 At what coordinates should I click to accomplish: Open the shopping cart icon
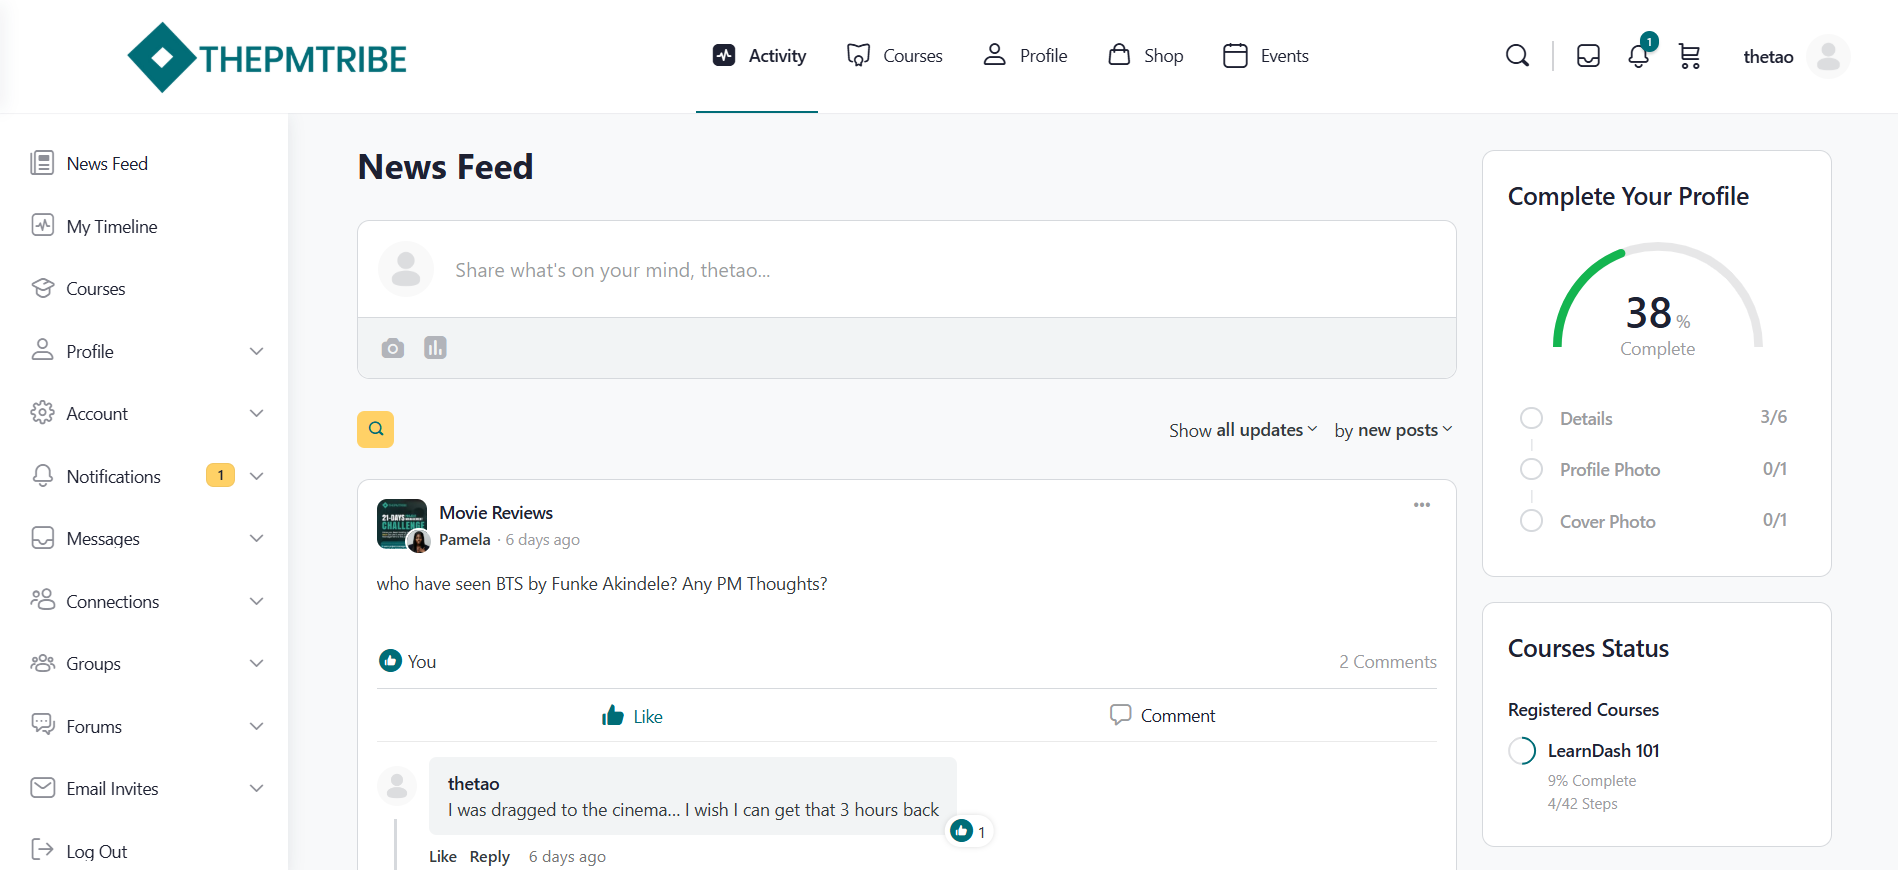[1689, 56]
